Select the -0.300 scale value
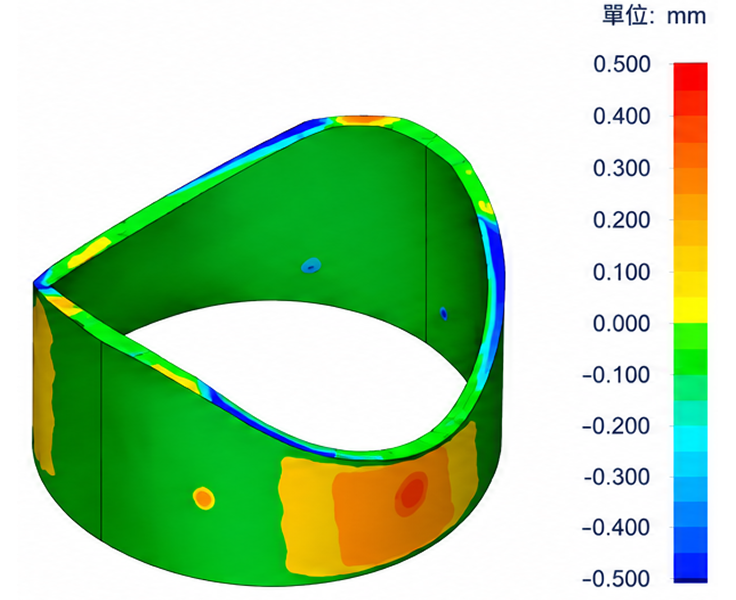The image size is (736, 600). pos(616,477)
